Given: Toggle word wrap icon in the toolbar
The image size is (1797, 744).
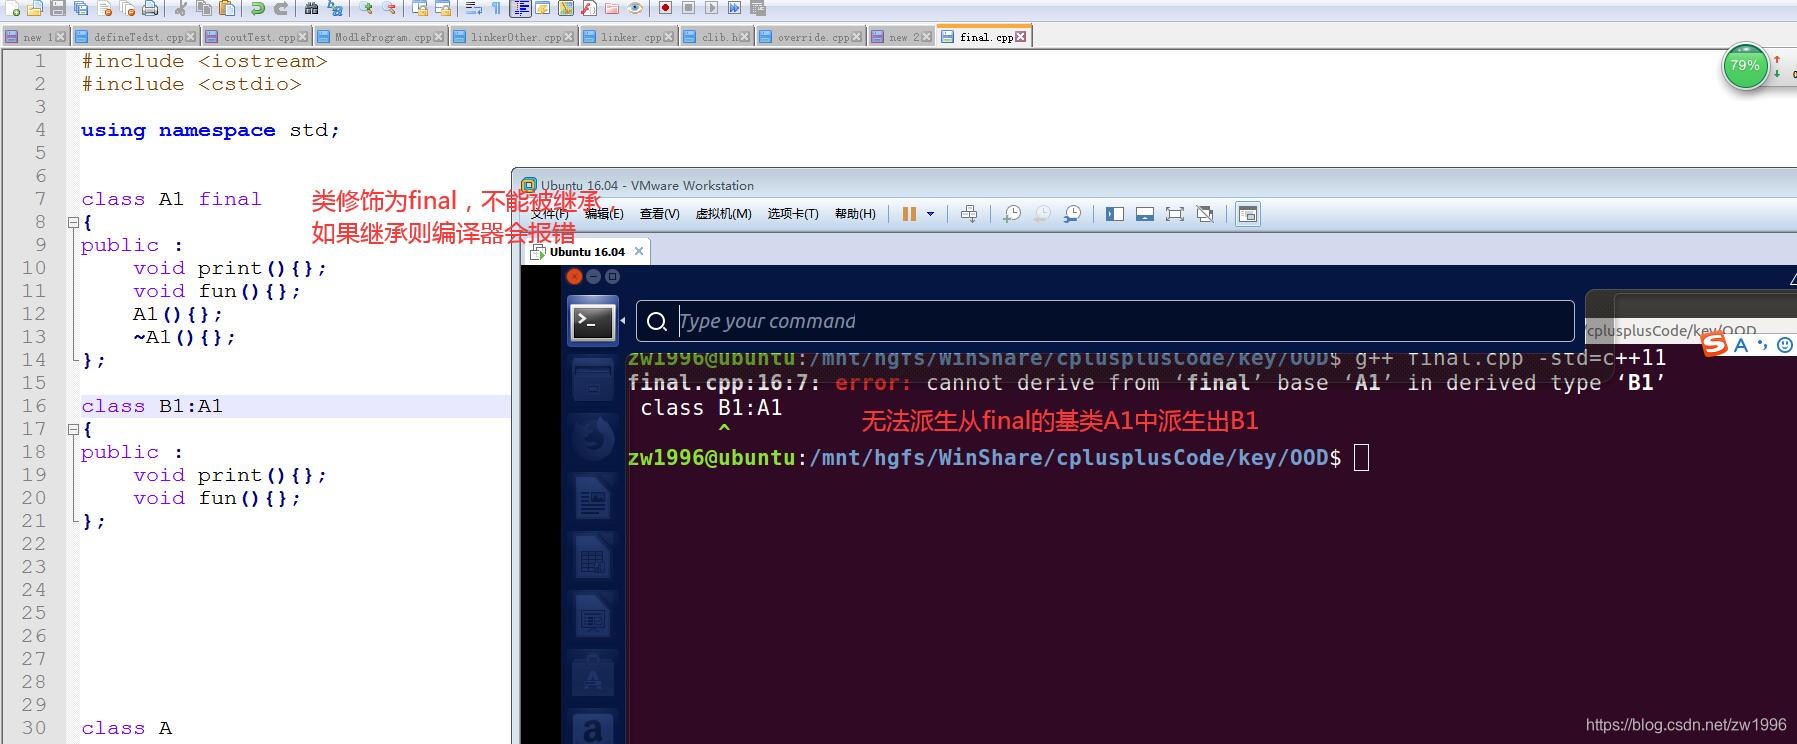Looking at the screenshot, I should coord(474,8).
